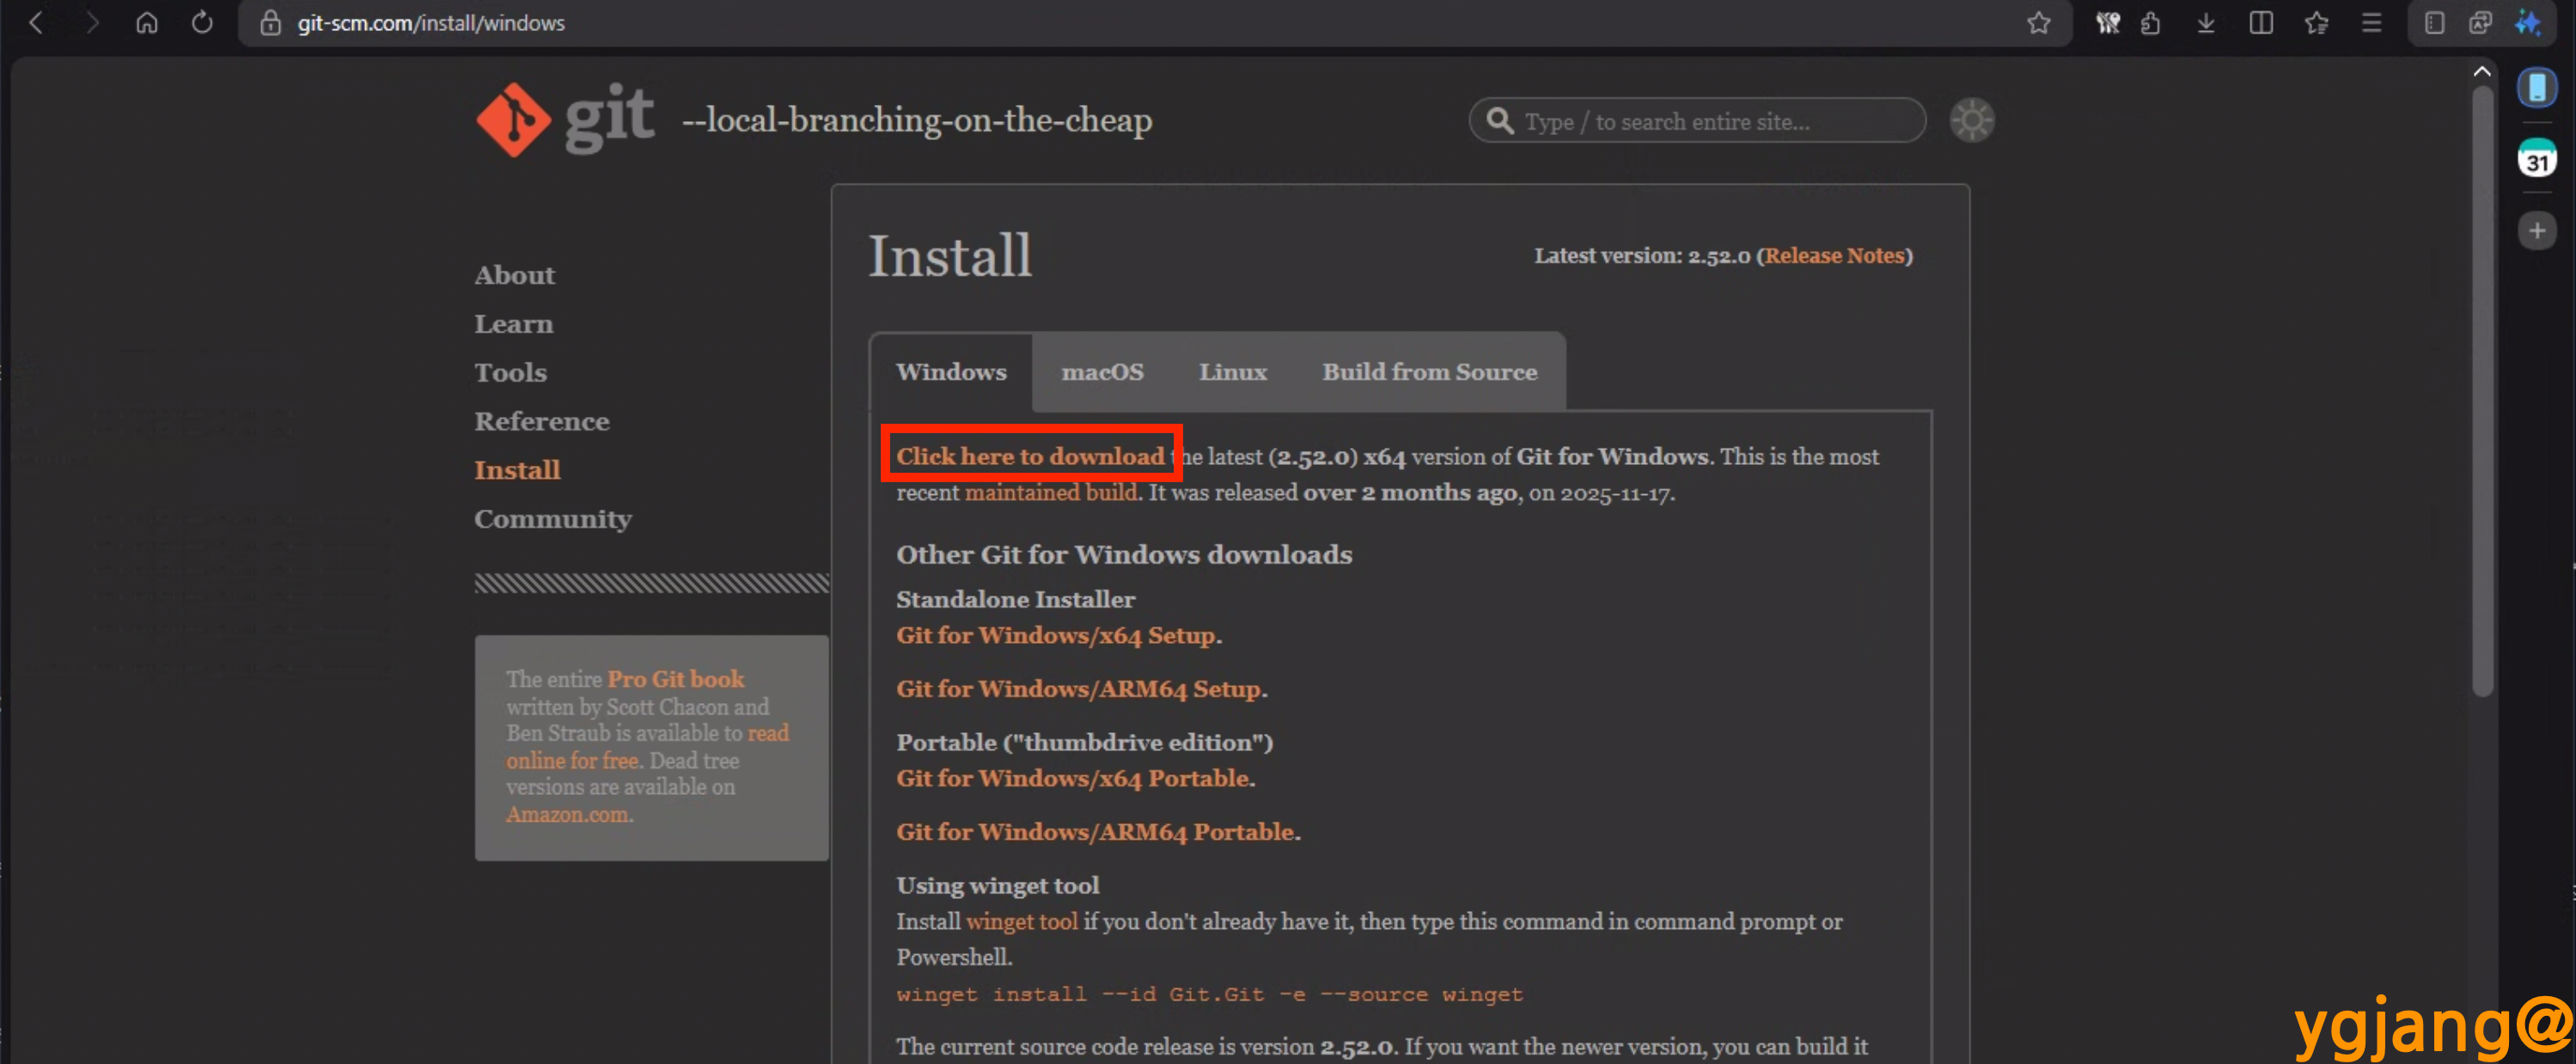The width and height of the screenshot is (2576, 1064).
Task: Select the Windows tab
Action: [x=951, y=372]
